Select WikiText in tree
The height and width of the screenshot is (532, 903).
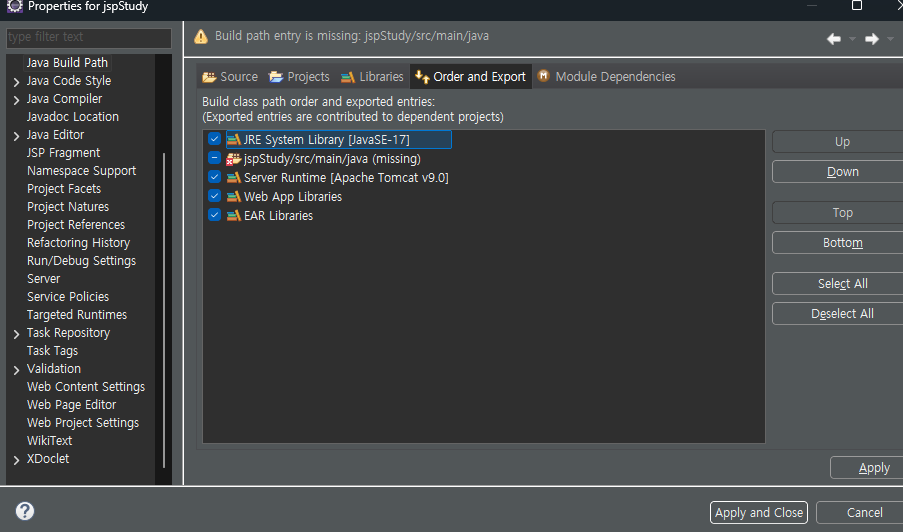click(x=50, y=440)
